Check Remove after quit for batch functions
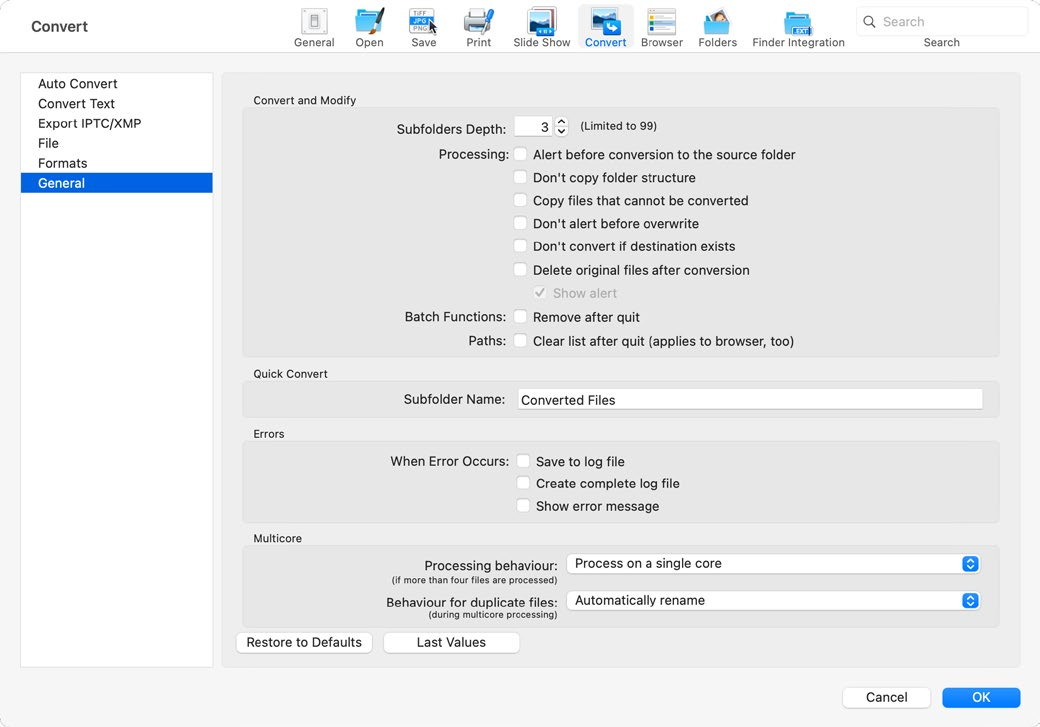 pyautogui.click(x=521, y=316)
